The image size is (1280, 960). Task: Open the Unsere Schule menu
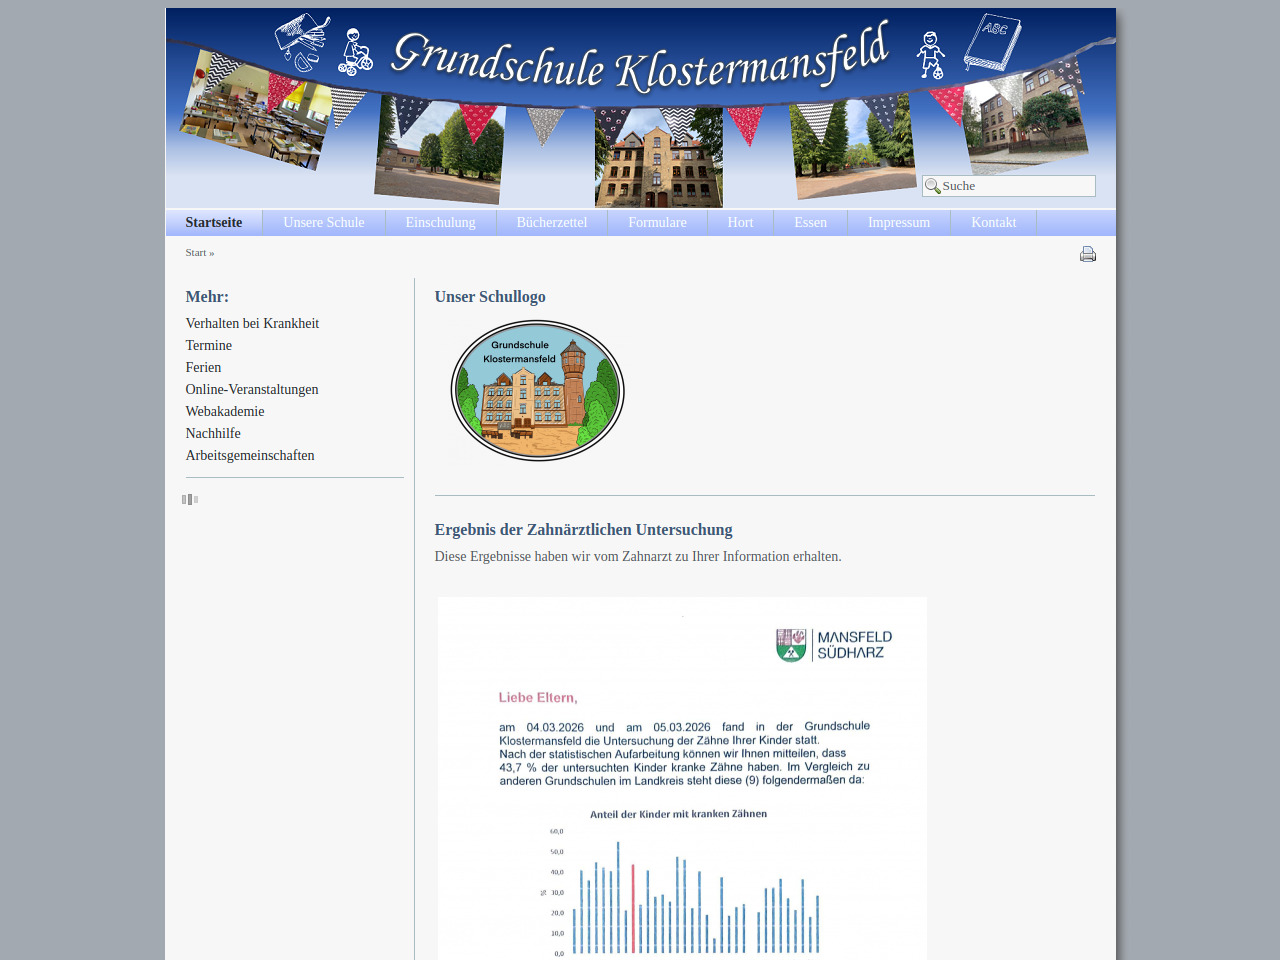(x=323, y=222)
